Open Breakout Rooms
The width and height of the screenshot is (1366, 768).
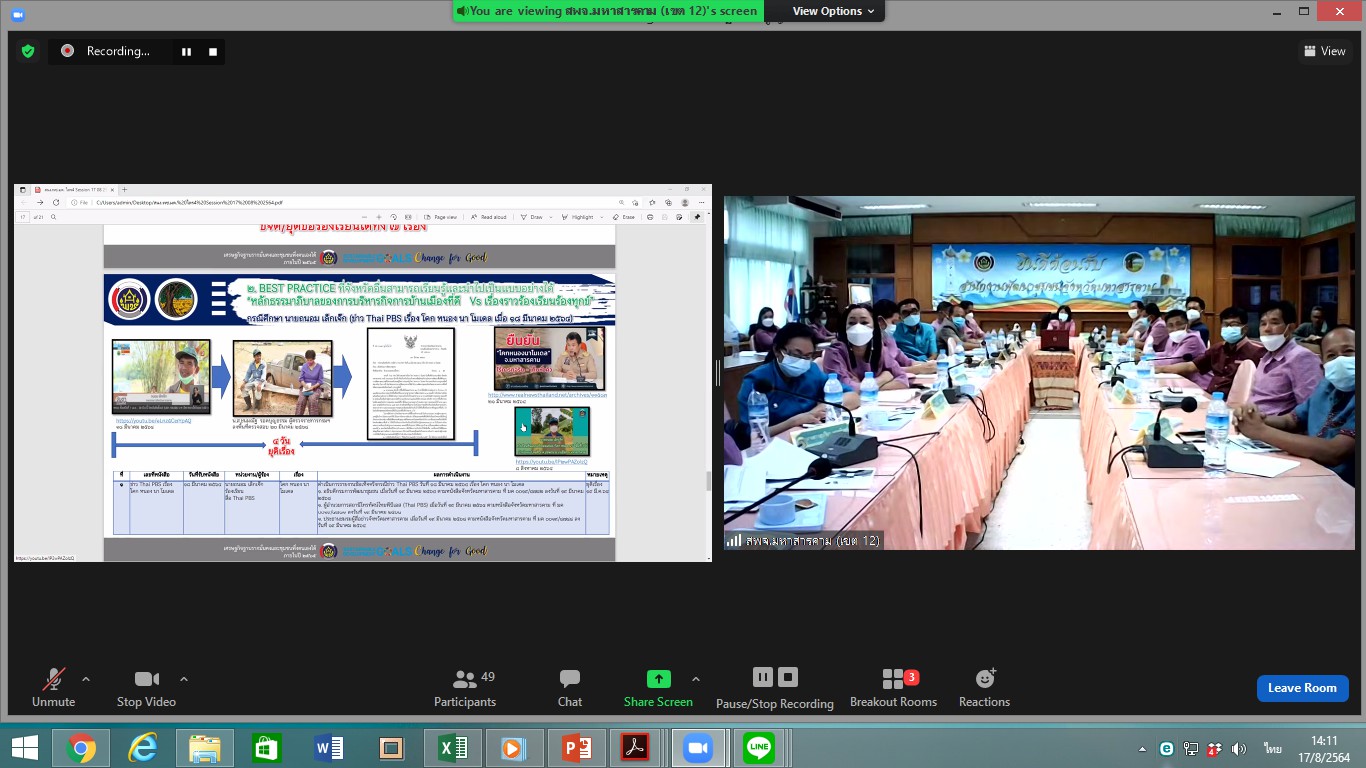tap(893, 688)
